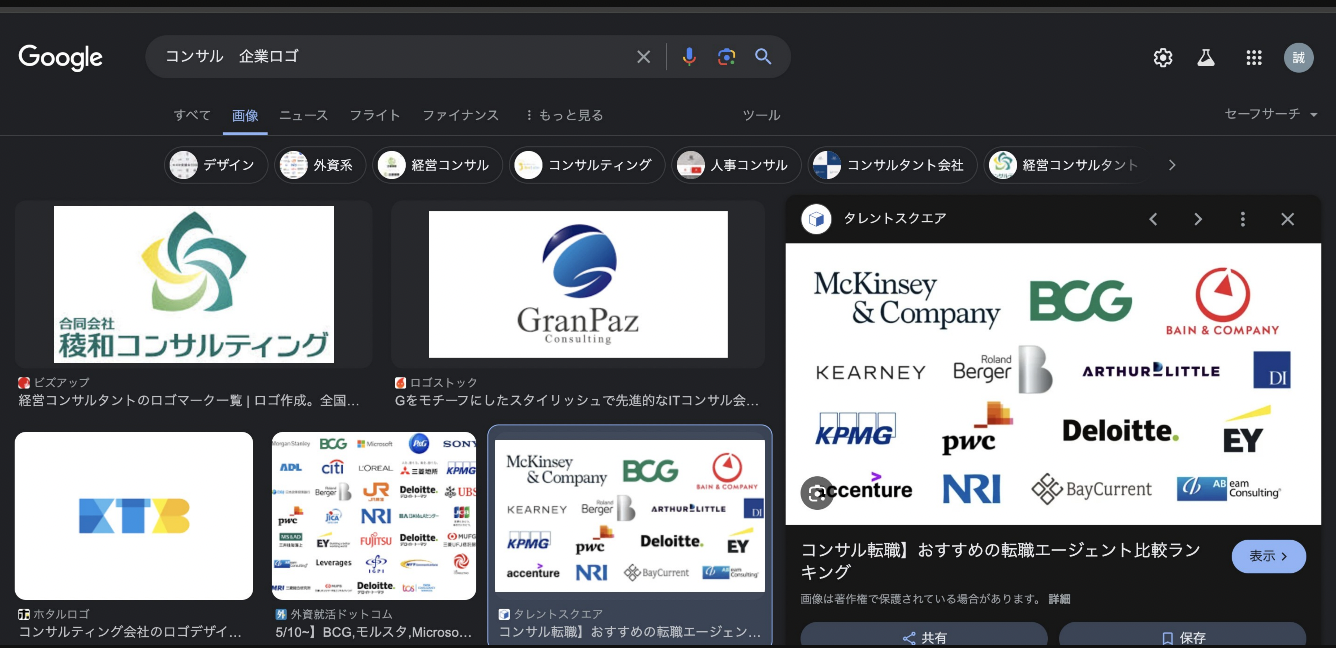Go to previous image in preview panel
Screen dimensions: 1336x648
(x=1153, y=219)
